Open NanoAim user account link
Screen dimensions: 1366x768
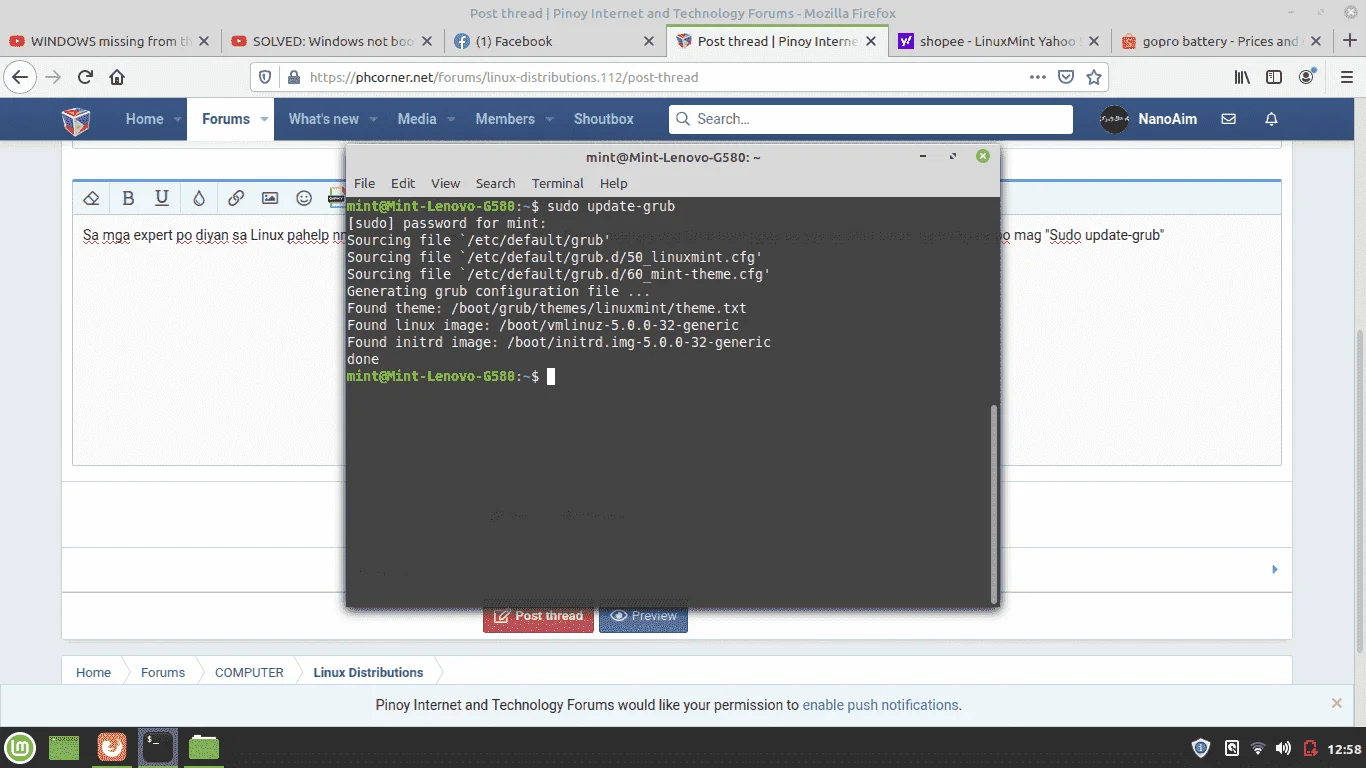pos(1148,119)
